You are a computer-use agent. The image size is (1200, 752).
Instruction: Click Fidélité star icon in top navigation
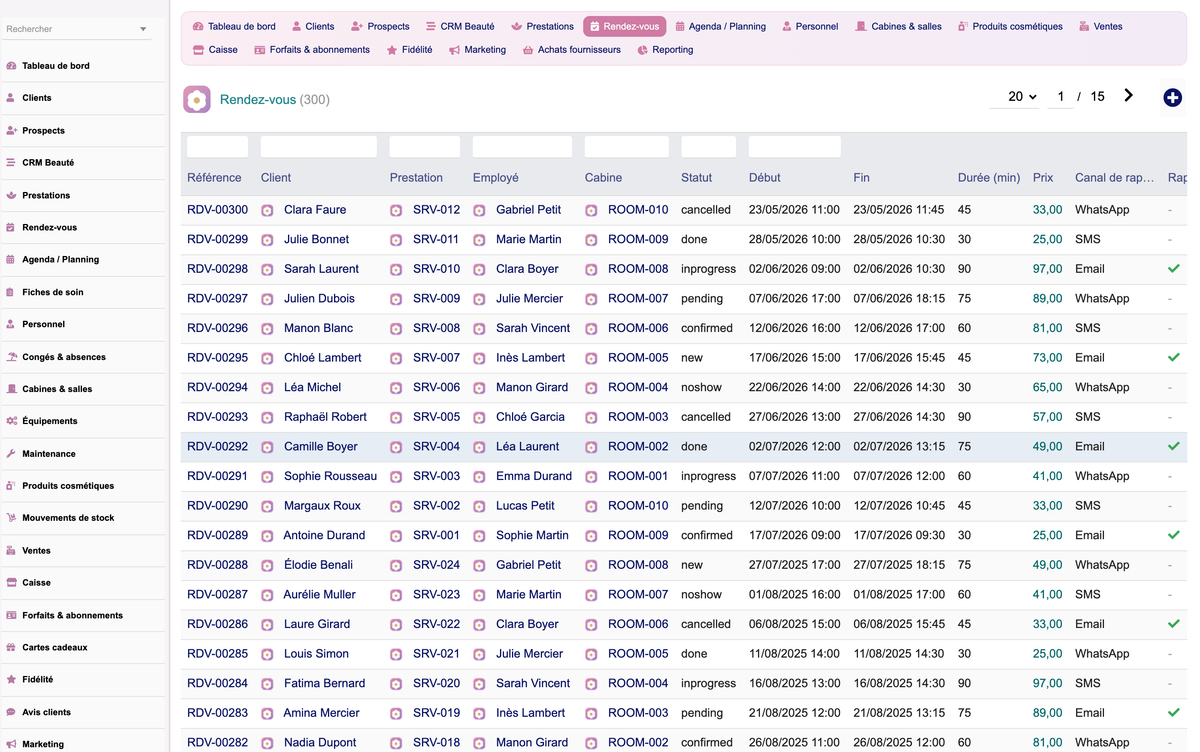coord(392,50)
